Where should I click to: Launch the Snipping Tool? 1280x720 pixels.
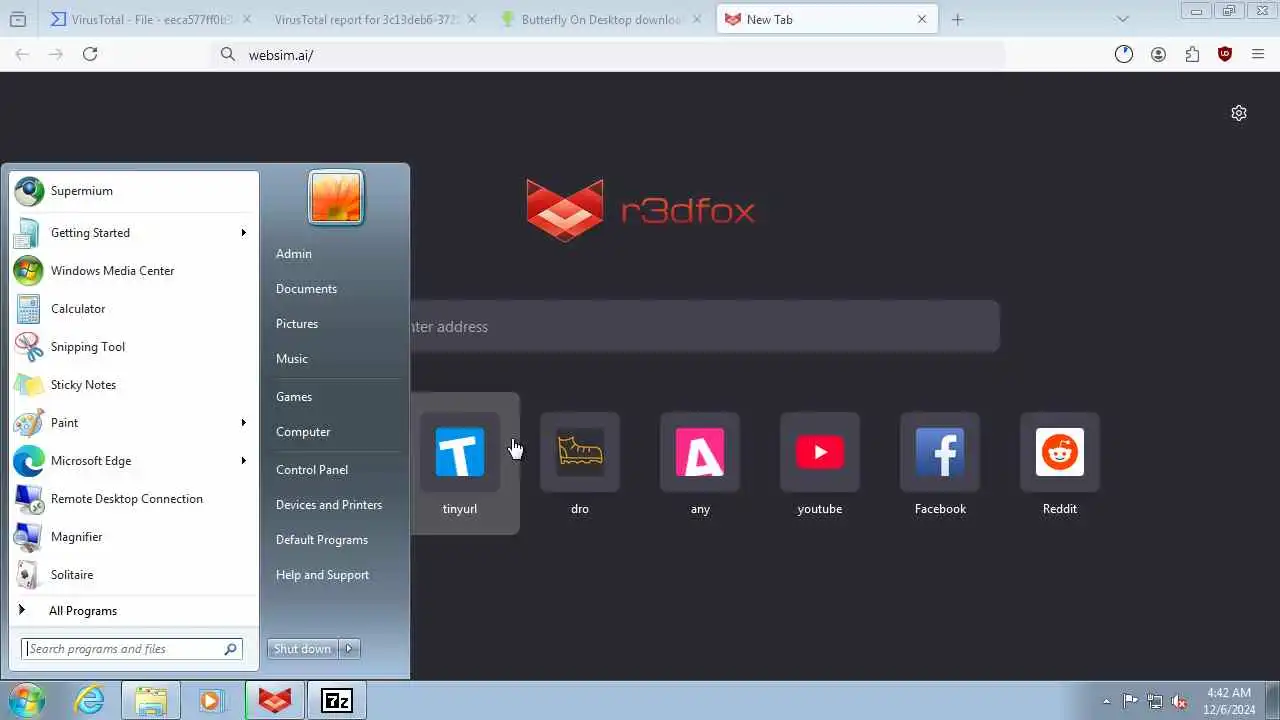pyautogui.click(x=134, y=347)
